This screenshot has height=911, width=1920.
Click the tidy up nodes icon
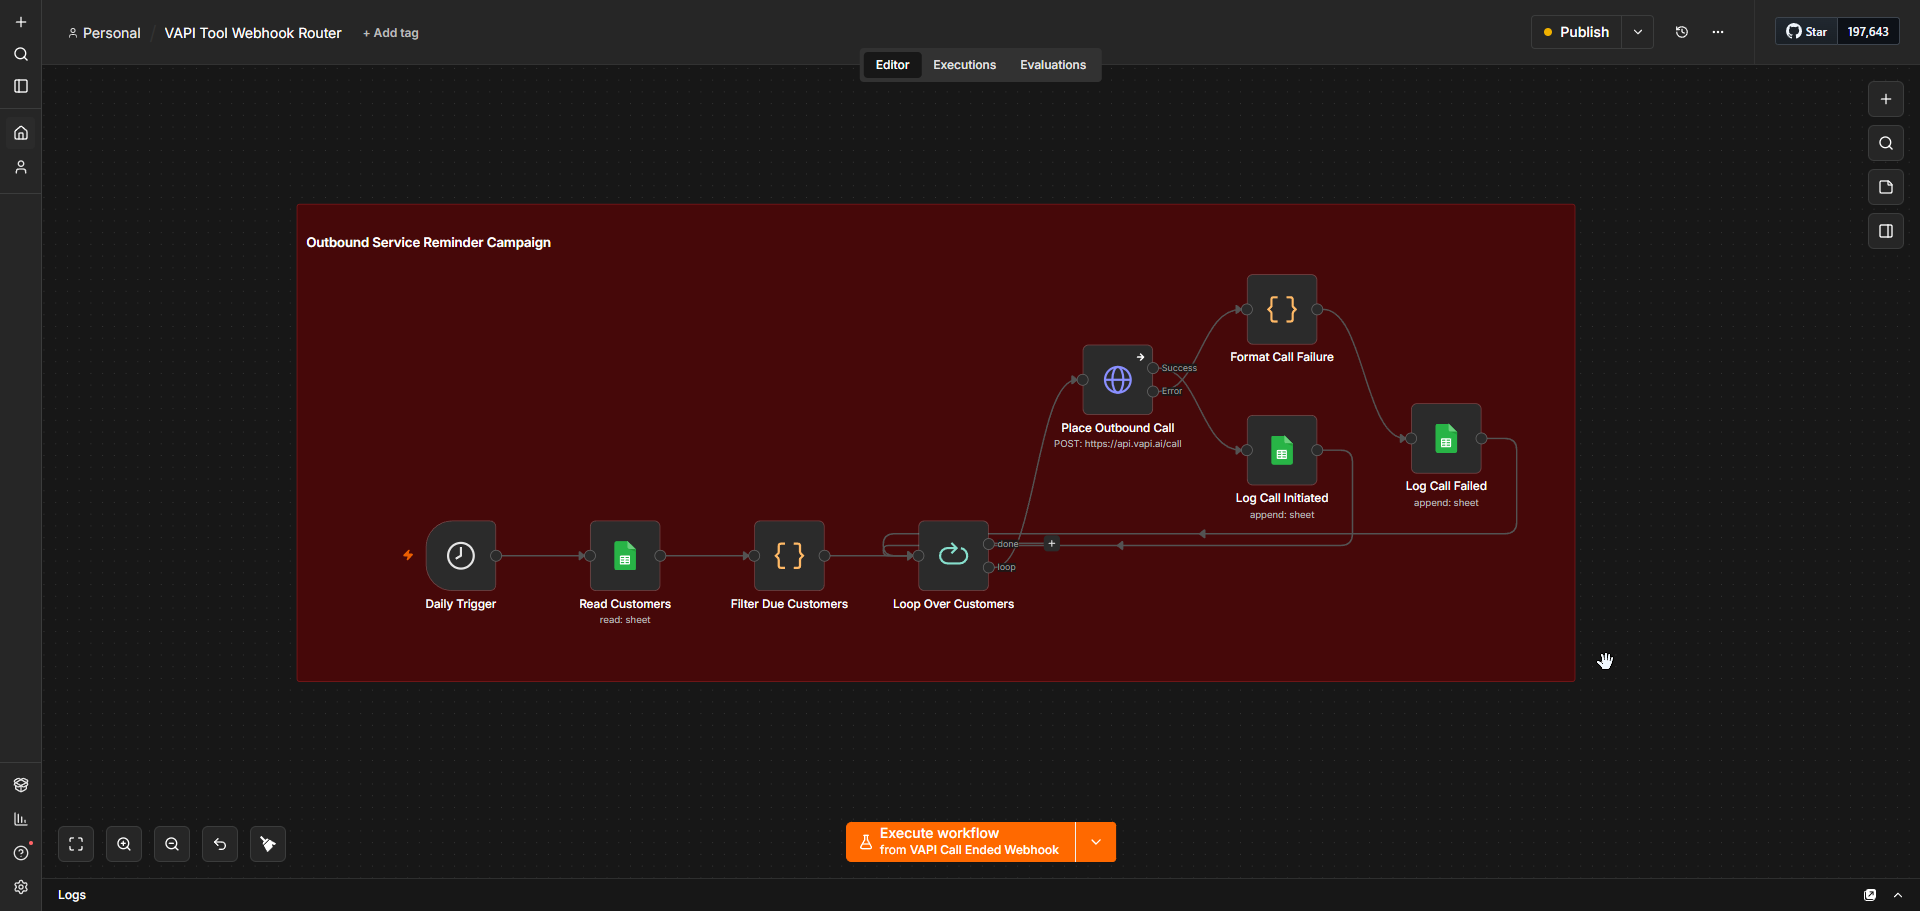tap(268, 844)
